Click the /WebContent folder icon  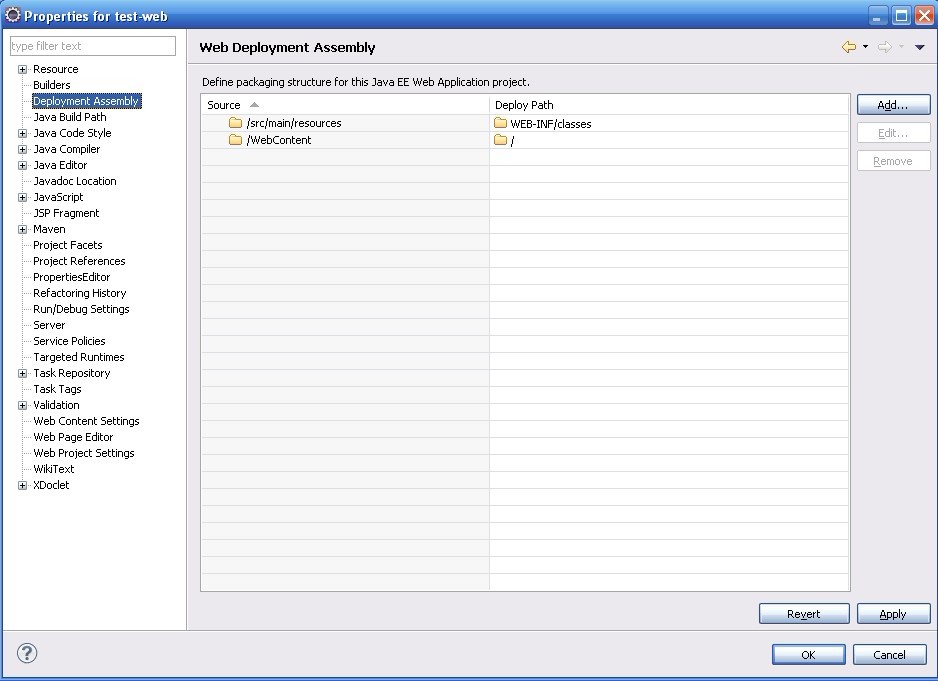click(236, 140)
